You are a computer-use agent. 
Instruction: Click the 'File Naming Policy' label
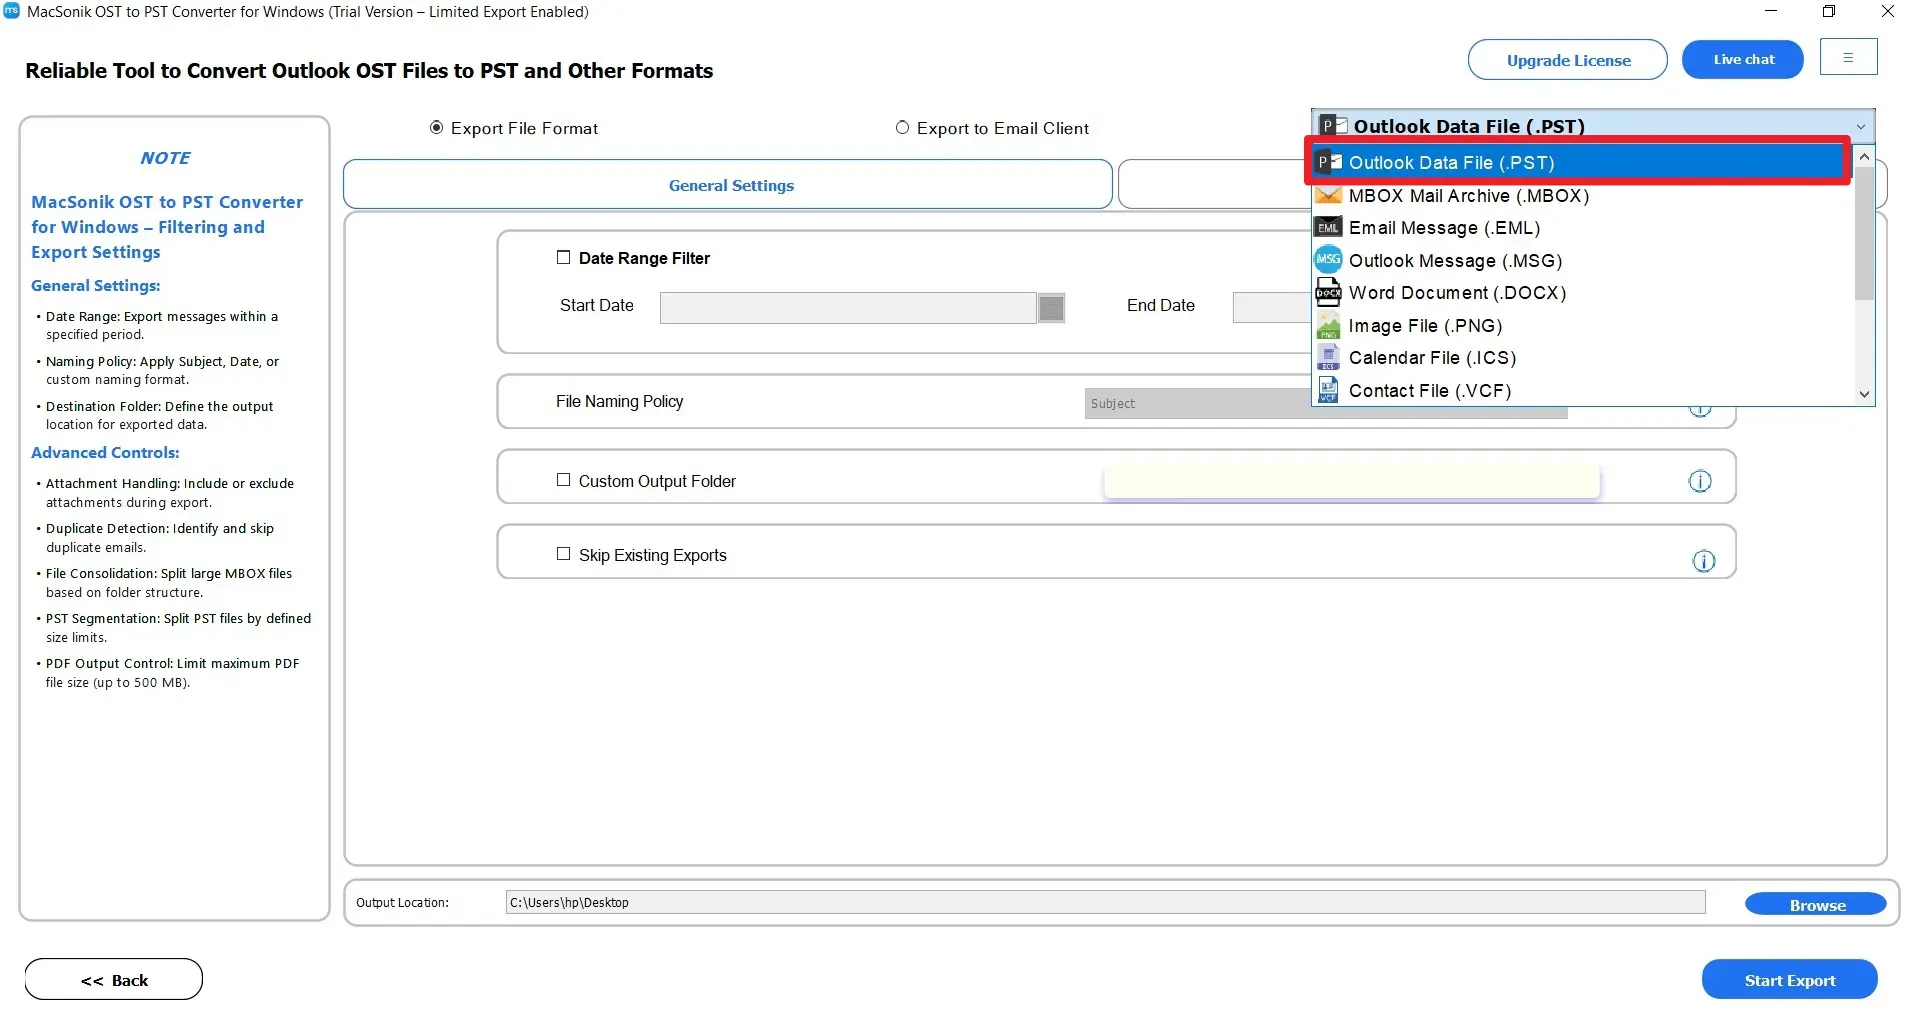pyautogui.click(x=619, y=401)
